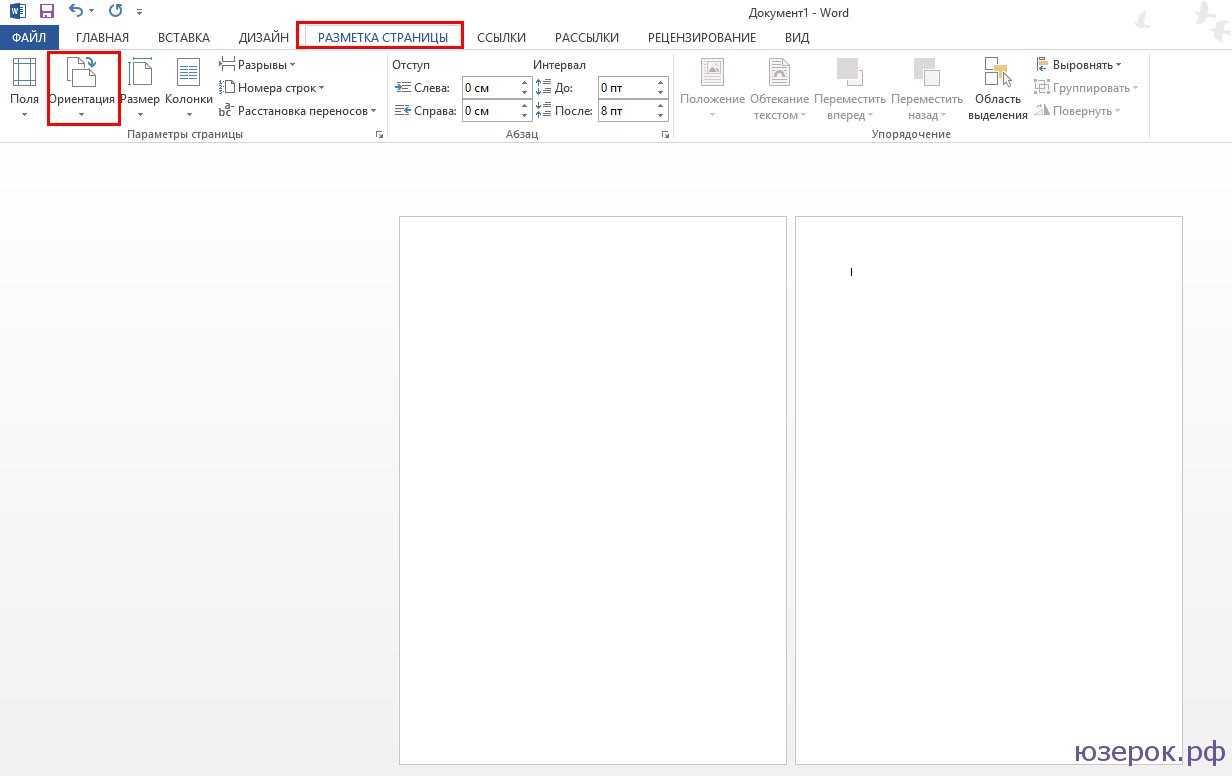Click the Save icon in quick access toolbar
Screen dimensions: 1232x776
pos(46,12)
